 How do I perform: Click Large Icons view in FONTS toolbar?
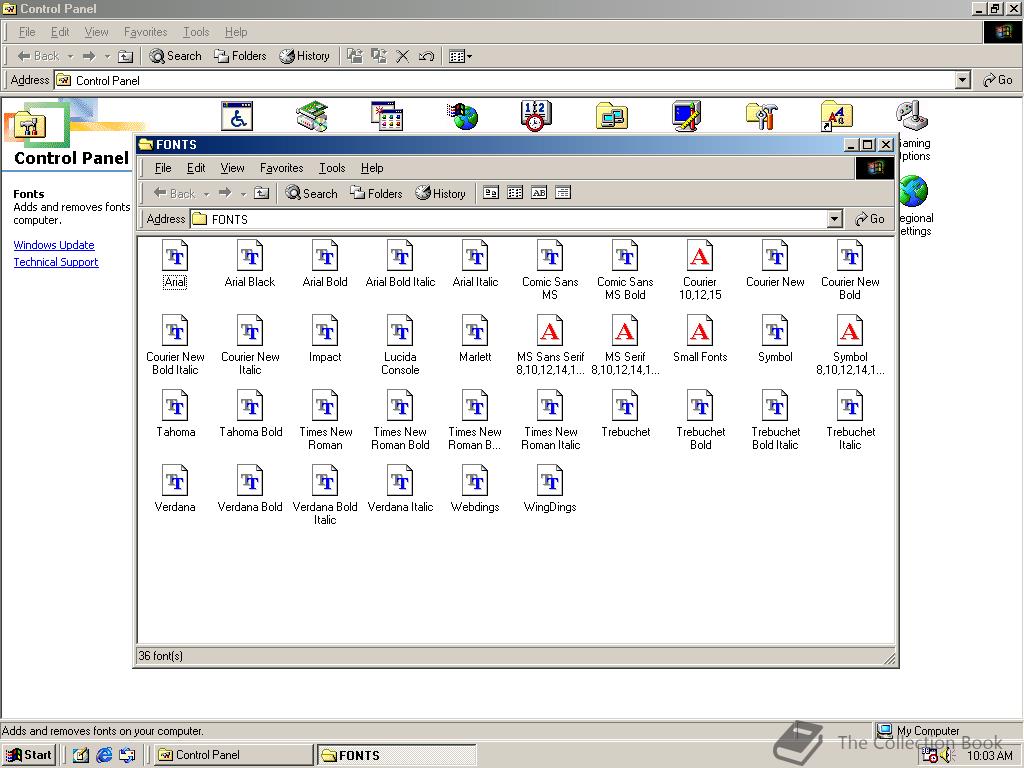coord(491,193)
